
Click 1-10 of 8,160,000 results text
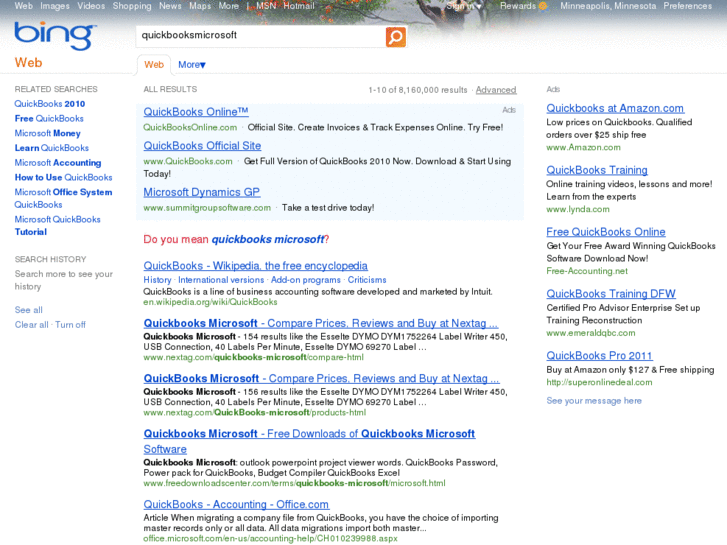(418, 90)
